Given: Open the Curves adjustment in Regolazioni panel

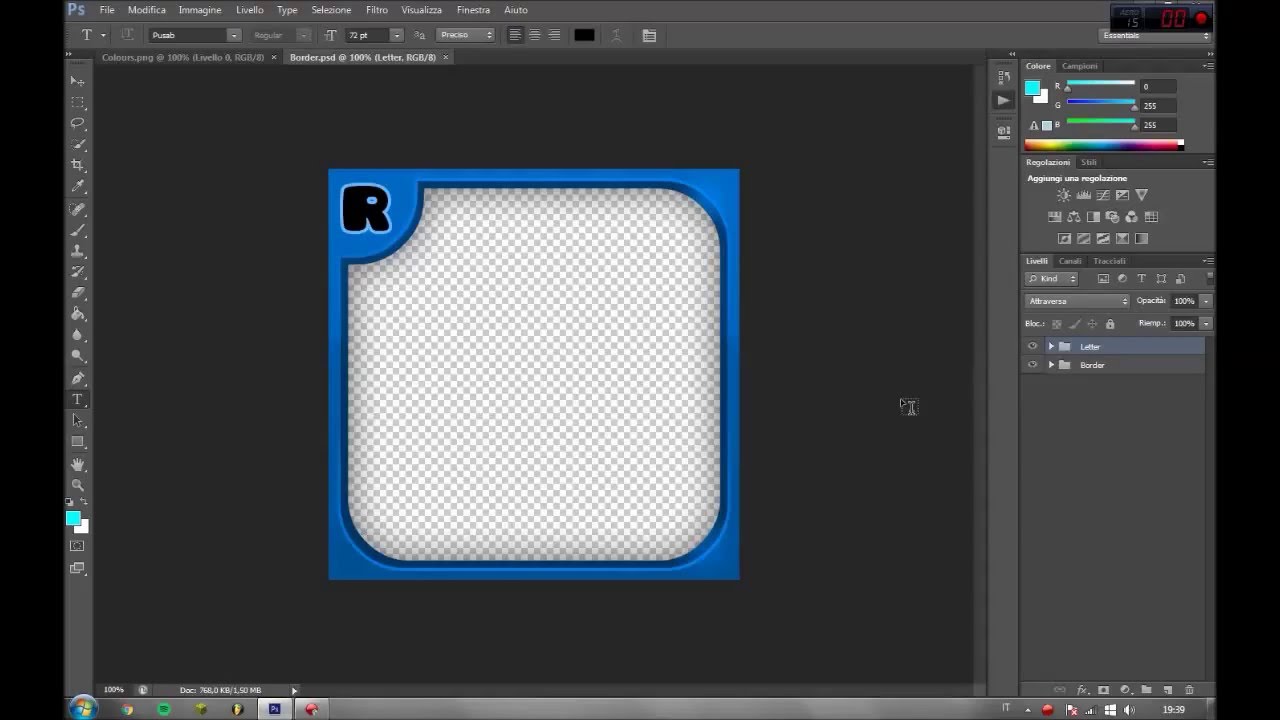Looking at the screenshot, I should [1103, 195].
